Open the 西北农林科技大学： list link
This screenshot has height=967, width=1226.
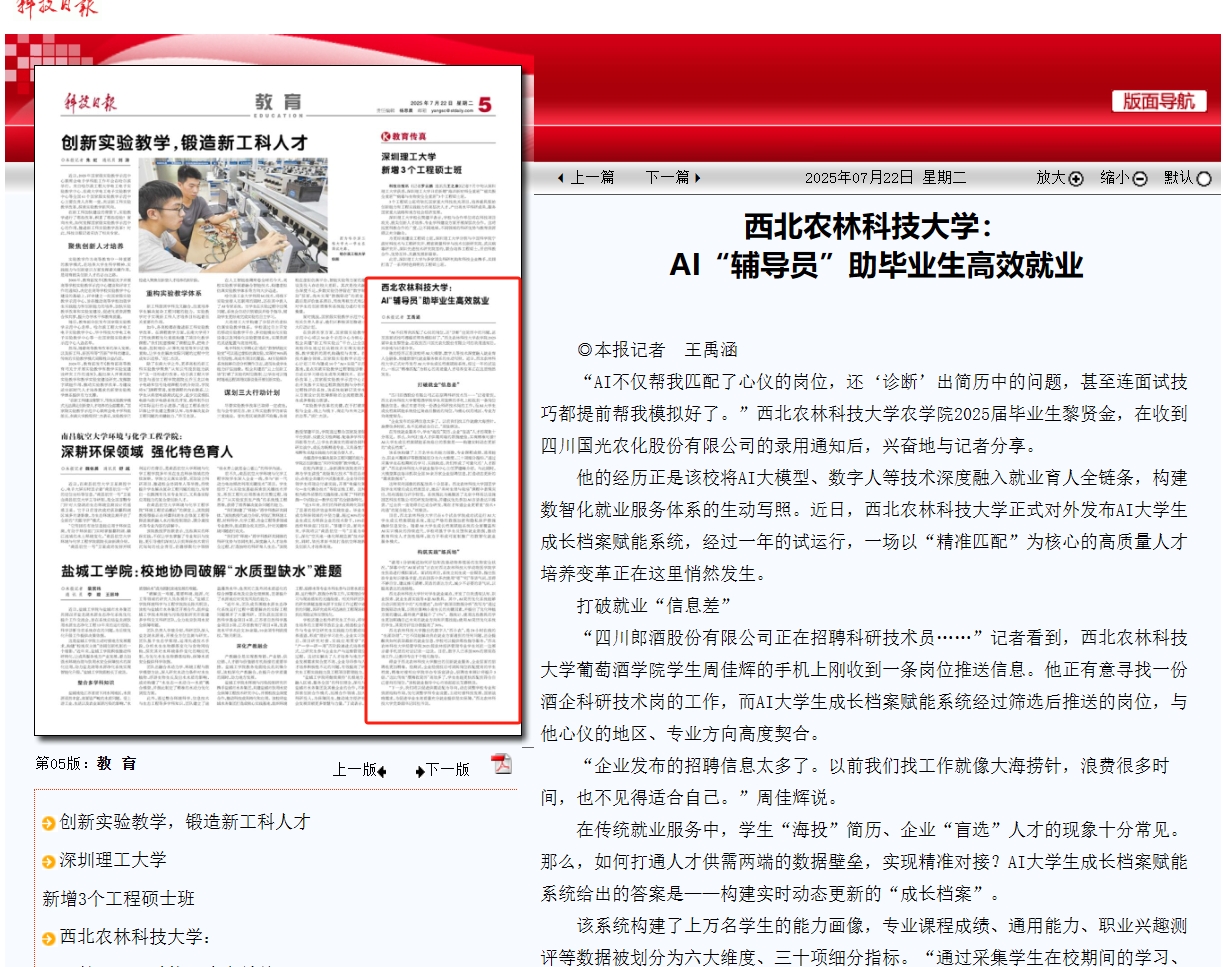(135, 937)
